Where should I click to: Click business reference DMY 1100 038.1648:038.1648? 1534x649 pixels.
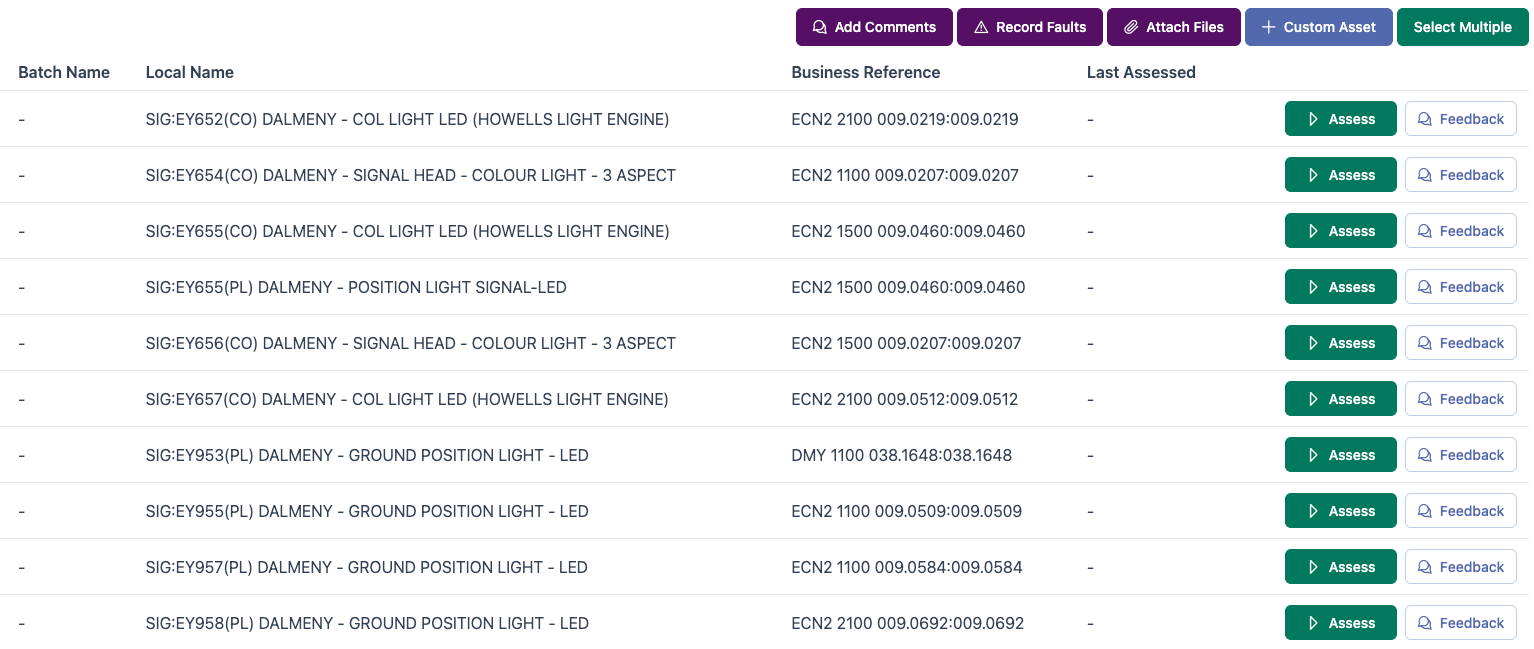901,455
